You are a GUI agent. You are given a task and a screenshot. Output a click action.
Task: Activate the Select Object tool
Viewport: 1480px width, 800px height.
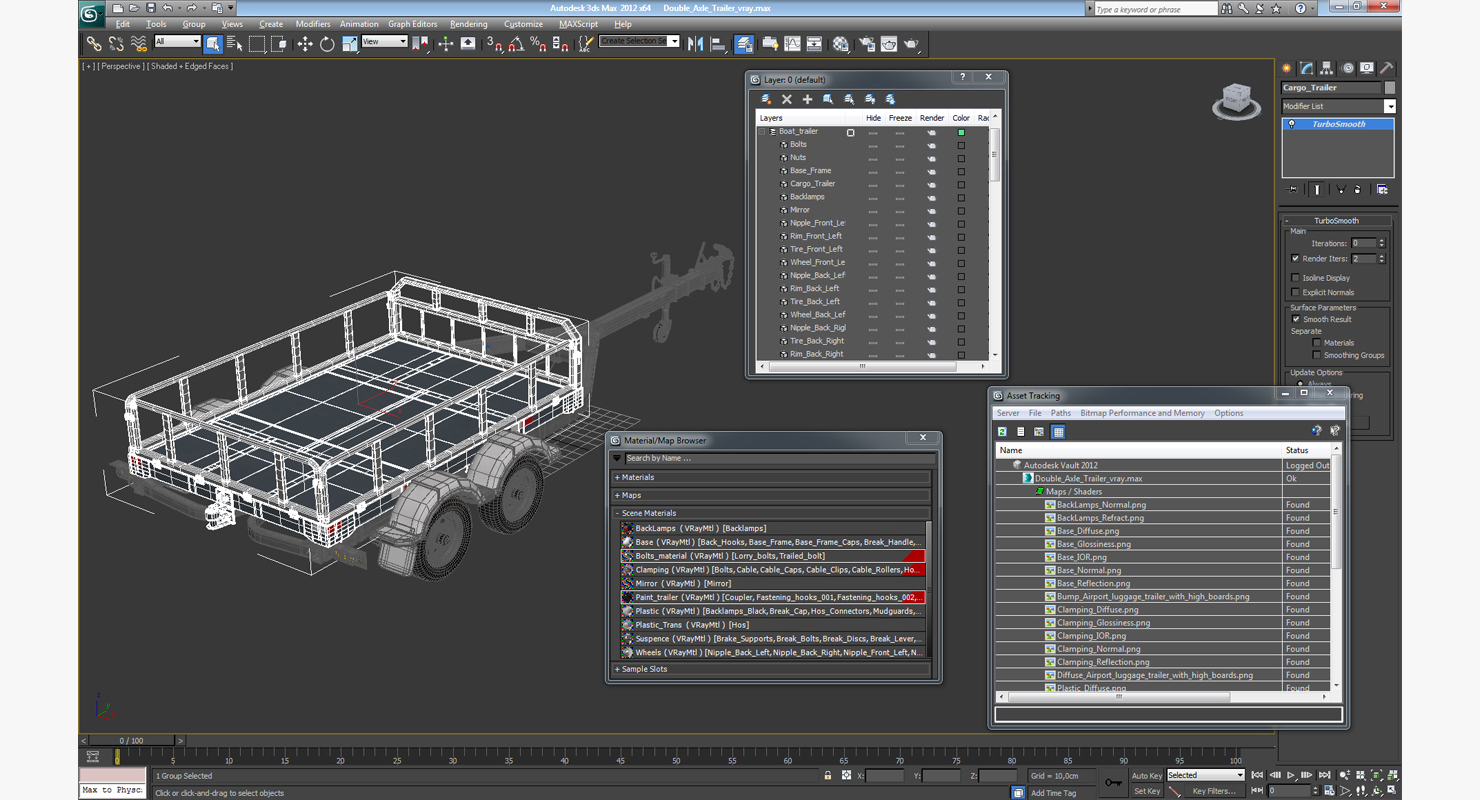[x=213, y=44]
